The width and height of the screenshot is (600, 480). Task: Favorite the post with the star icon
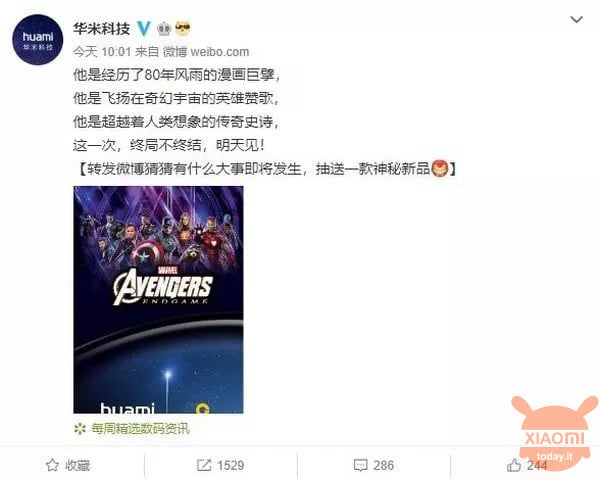(x=52, y=465)
